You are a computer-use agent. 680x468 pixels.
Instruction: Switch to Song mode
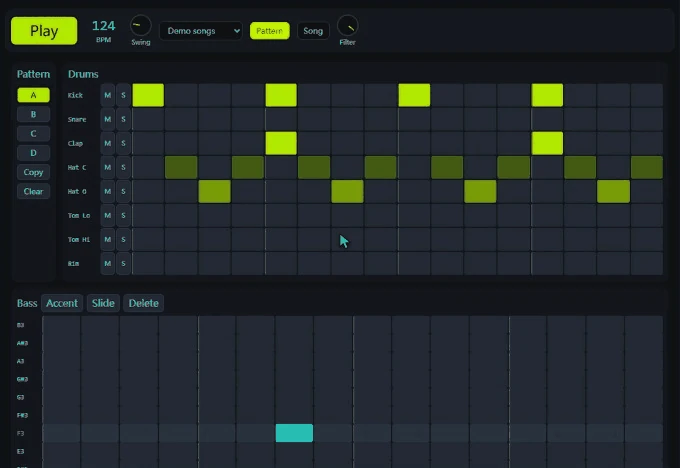tap(313, 31)
